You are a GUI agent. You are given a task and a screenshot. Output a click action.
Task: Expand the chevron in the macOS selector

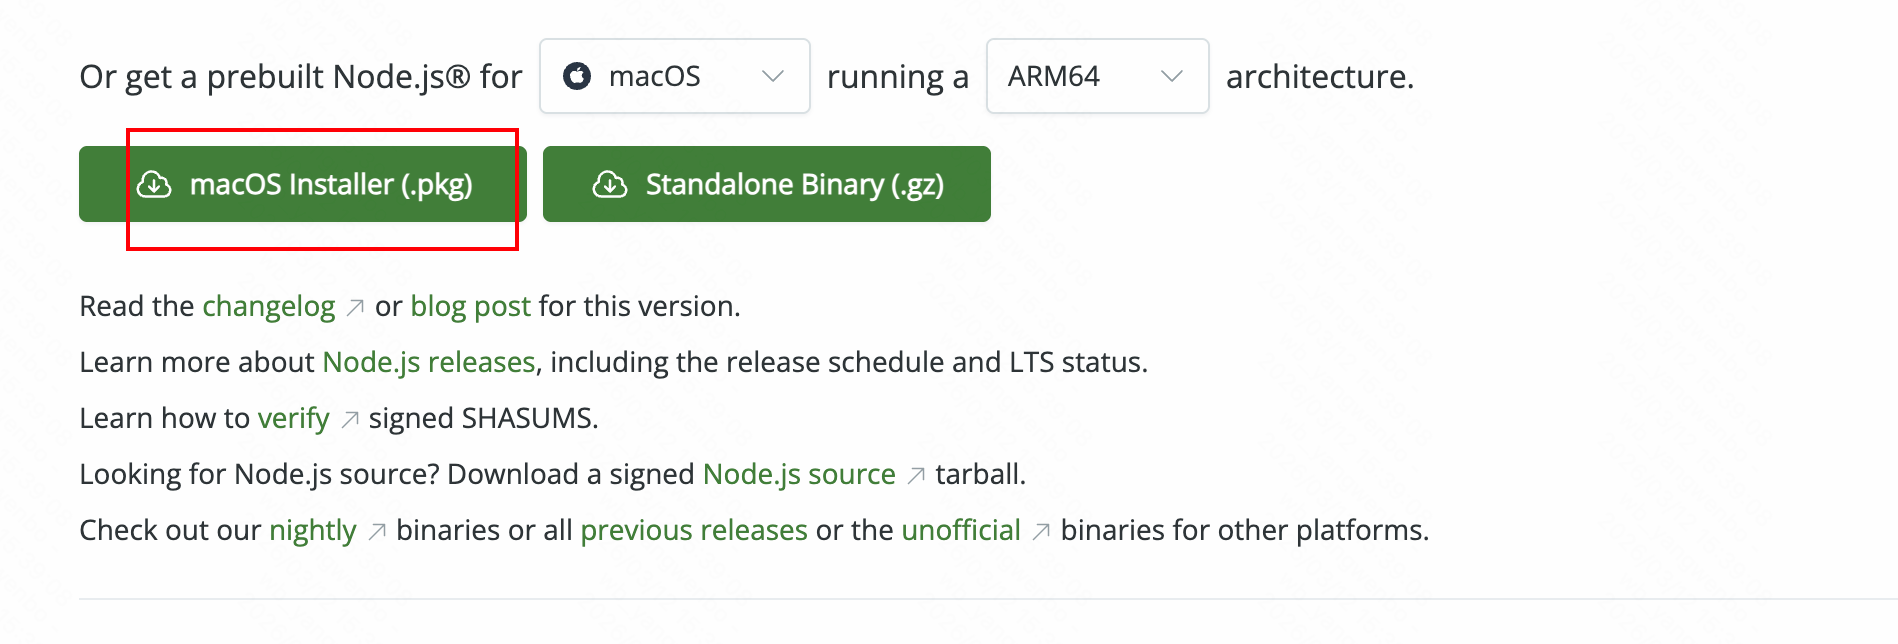coord(772,76)
